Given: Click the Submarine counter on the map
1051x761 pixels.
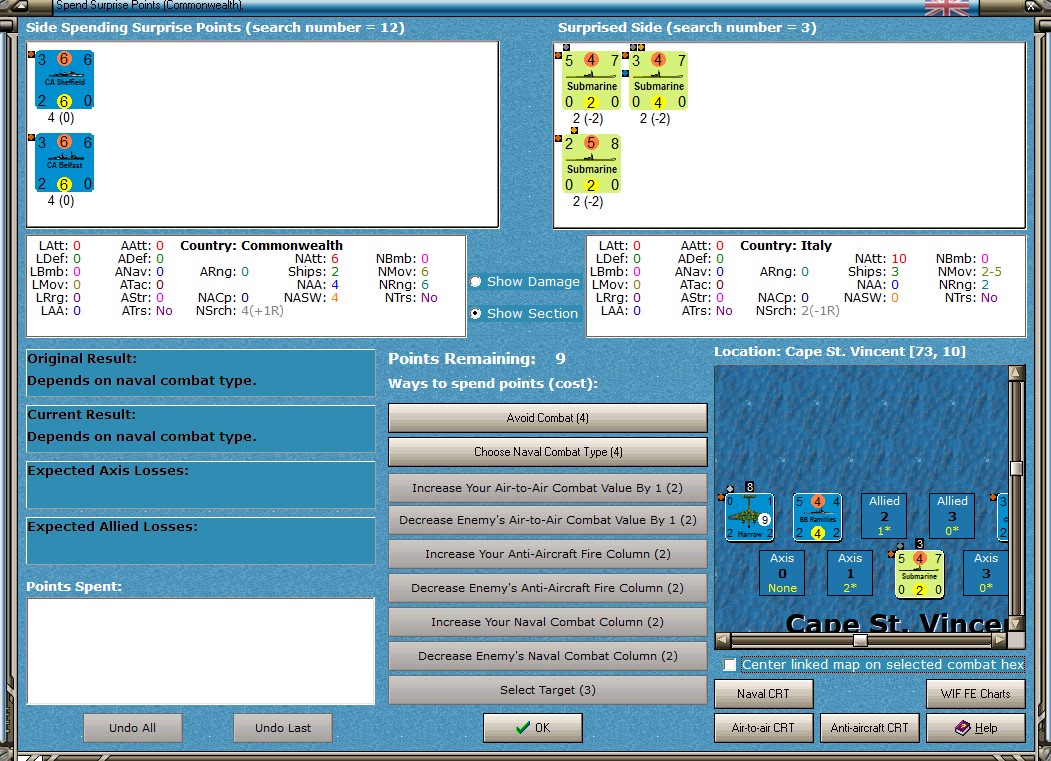Looking at the screenshot, I should (920, 574).
